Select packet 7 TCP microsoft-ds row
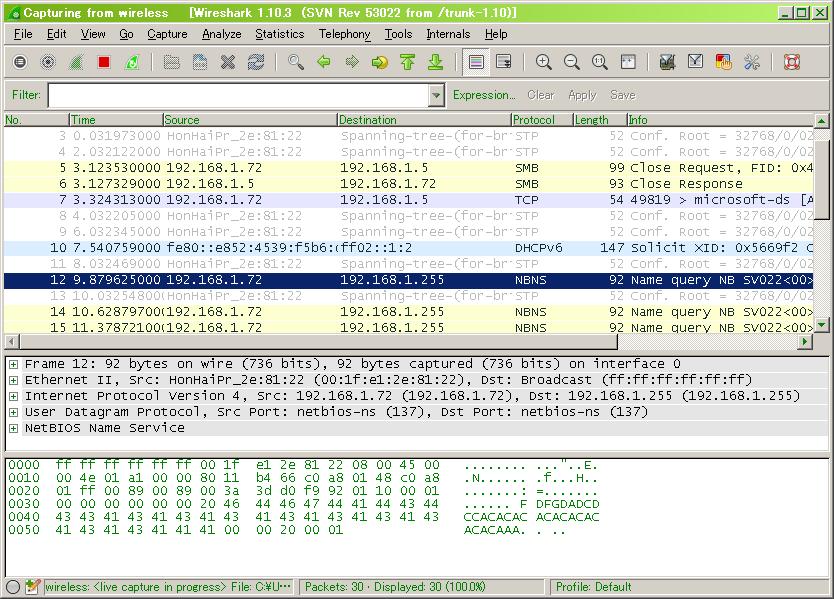 408,200
